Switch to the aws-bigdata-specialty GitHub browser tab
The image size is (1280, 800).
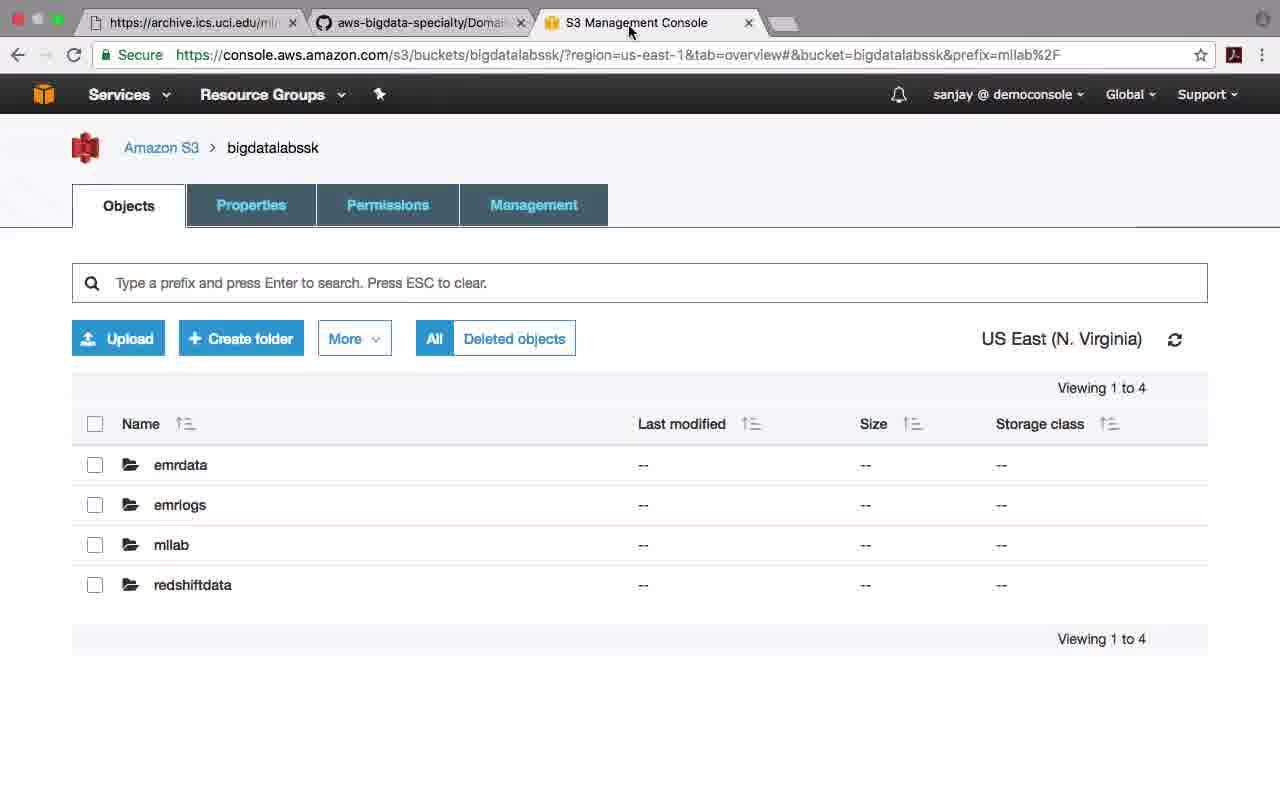[x=420, y=22]
